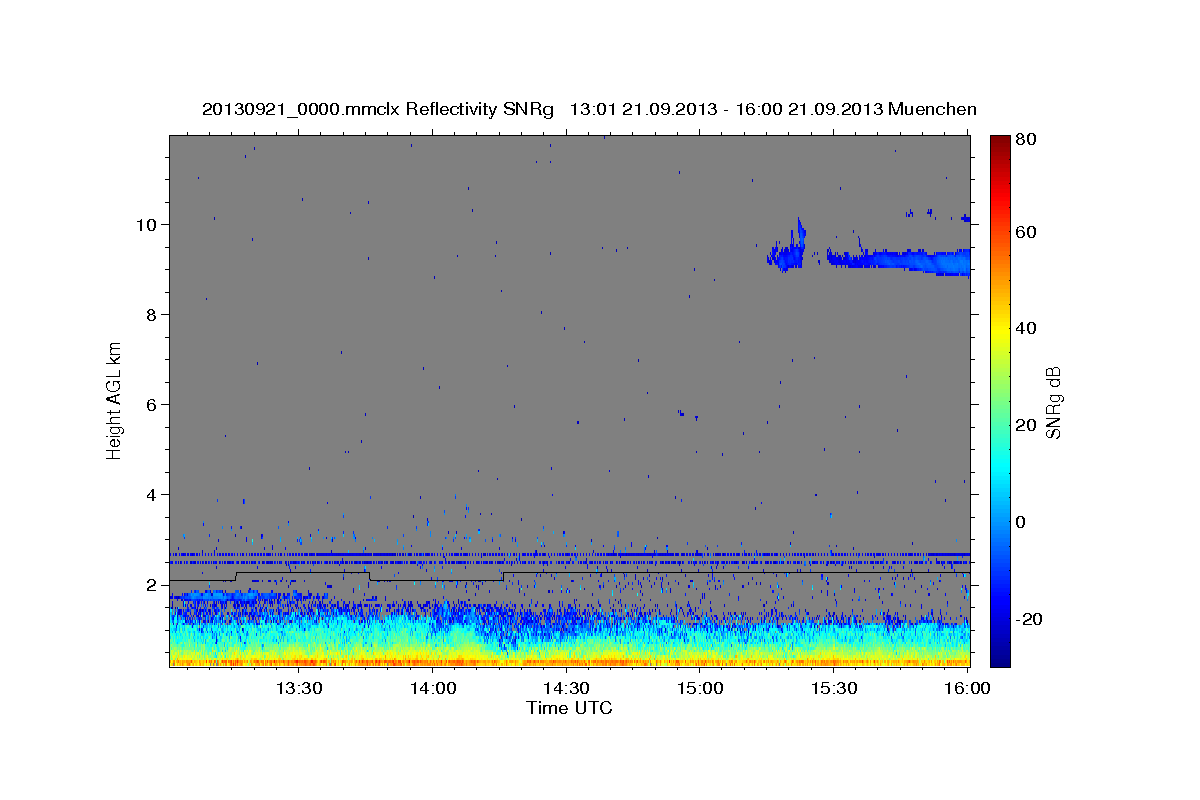Select the 15:30 time tick label
1200x800 pixels.
coord(834,688)
